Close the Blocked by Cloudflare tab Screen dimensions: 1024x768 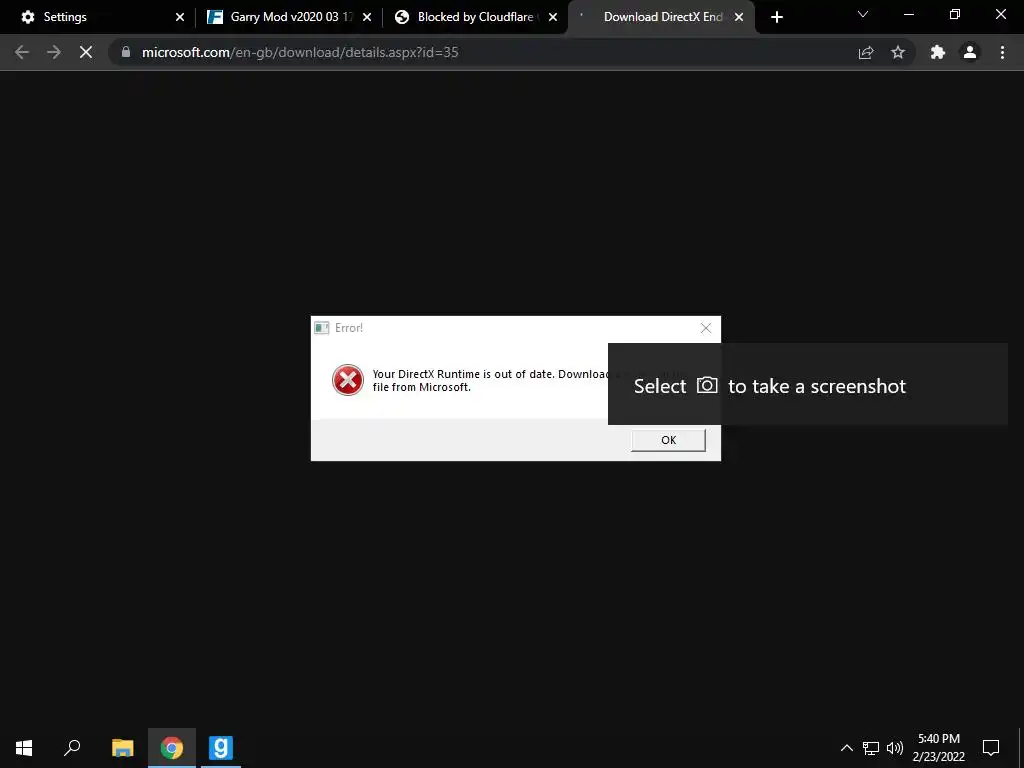pos(553,17)
